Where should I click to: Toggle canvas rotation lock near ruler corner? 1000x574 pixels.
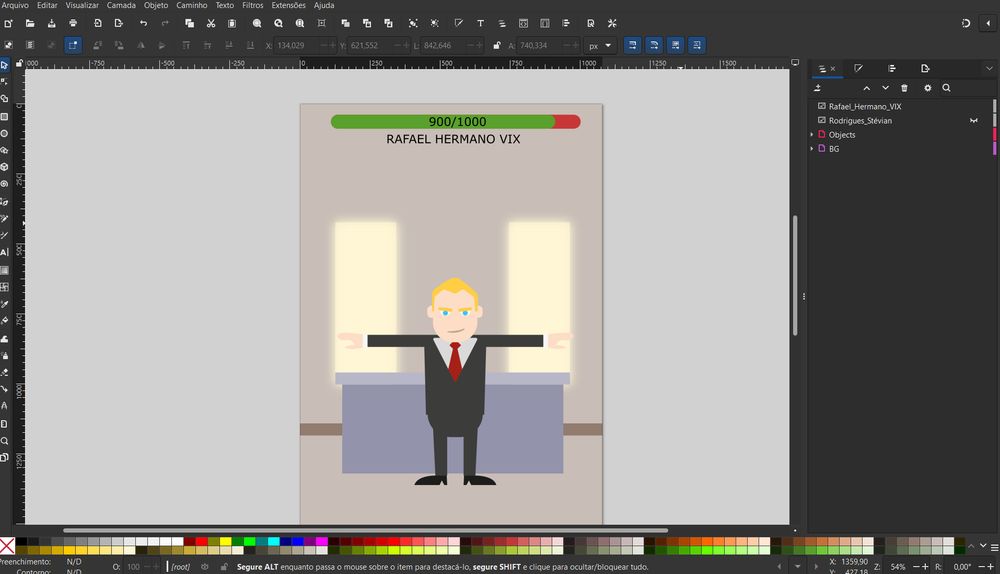pos(19,63)
